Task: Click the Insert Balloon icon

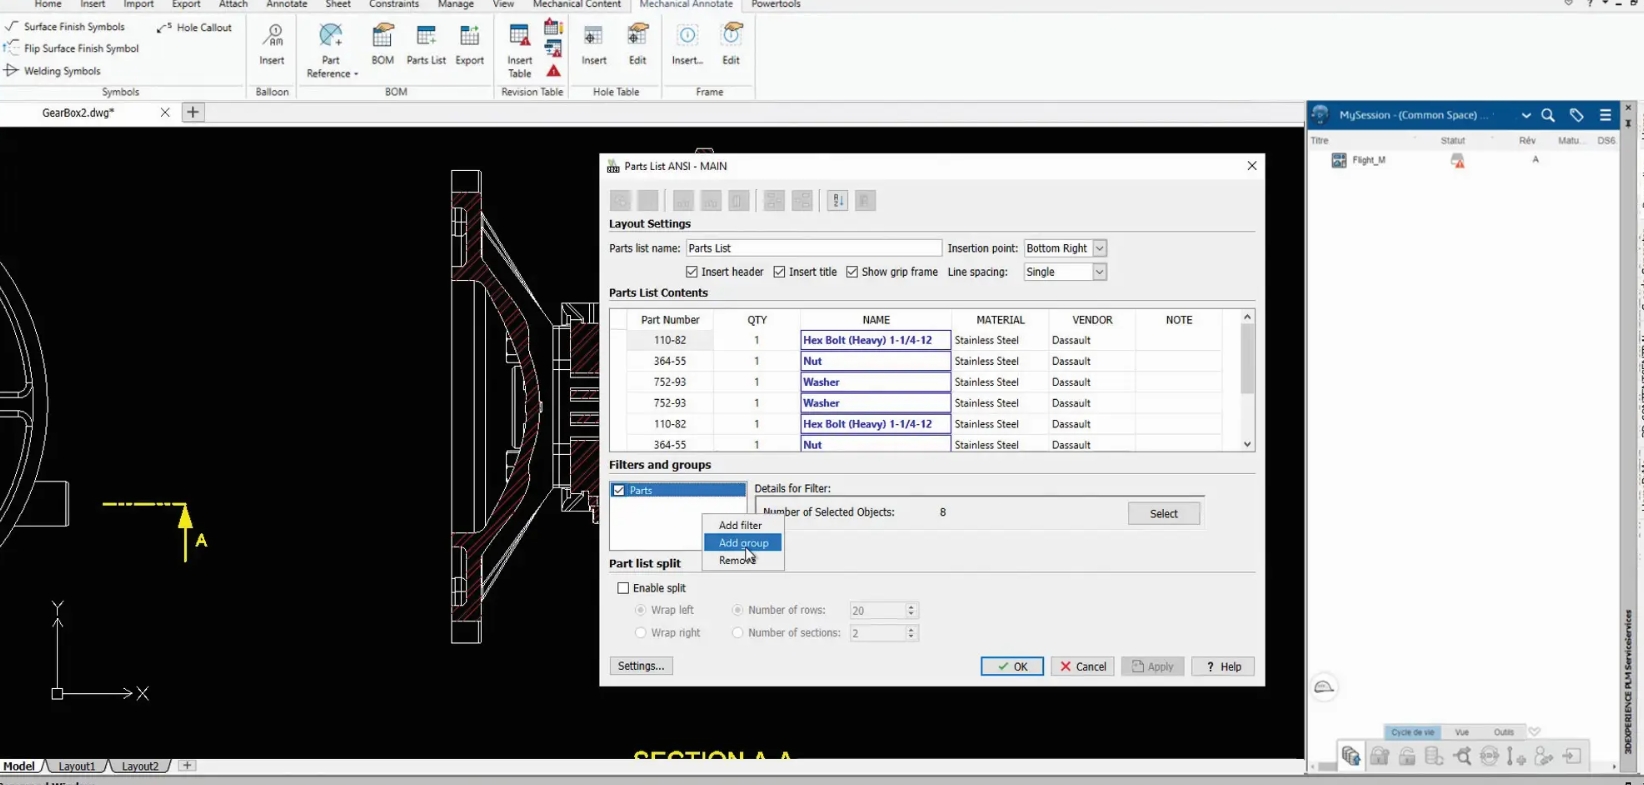Action: (272, 45)
